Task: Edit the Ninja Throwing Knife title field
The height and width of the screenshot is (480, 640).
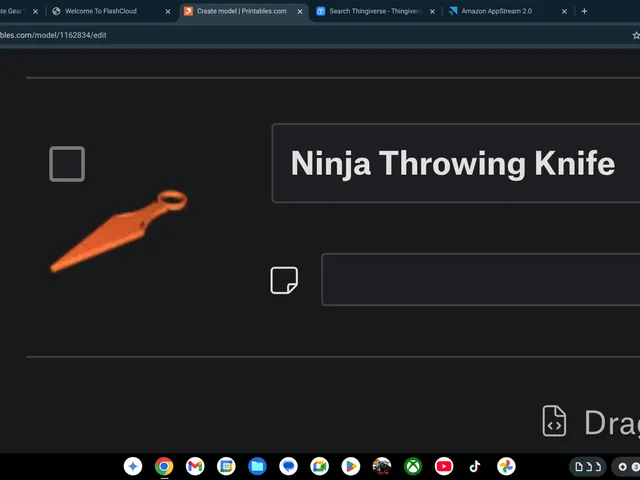Action: (x=456, y=163)
